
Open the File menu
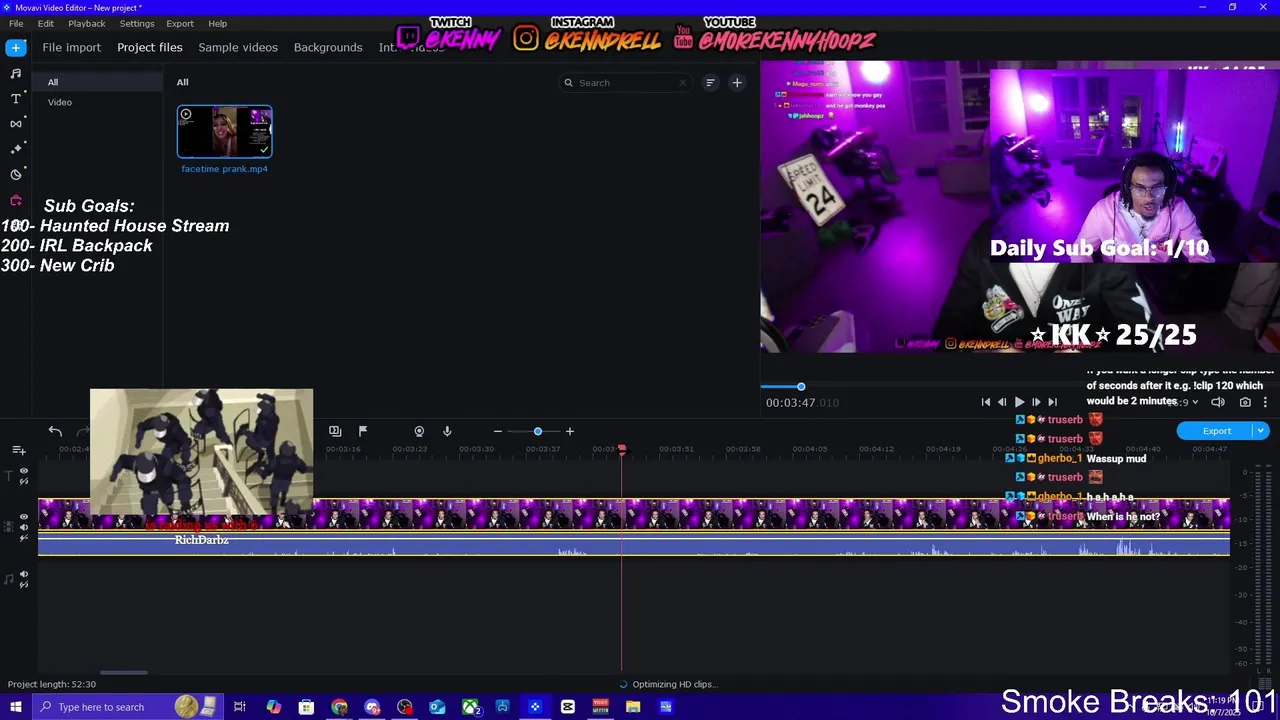16,23
